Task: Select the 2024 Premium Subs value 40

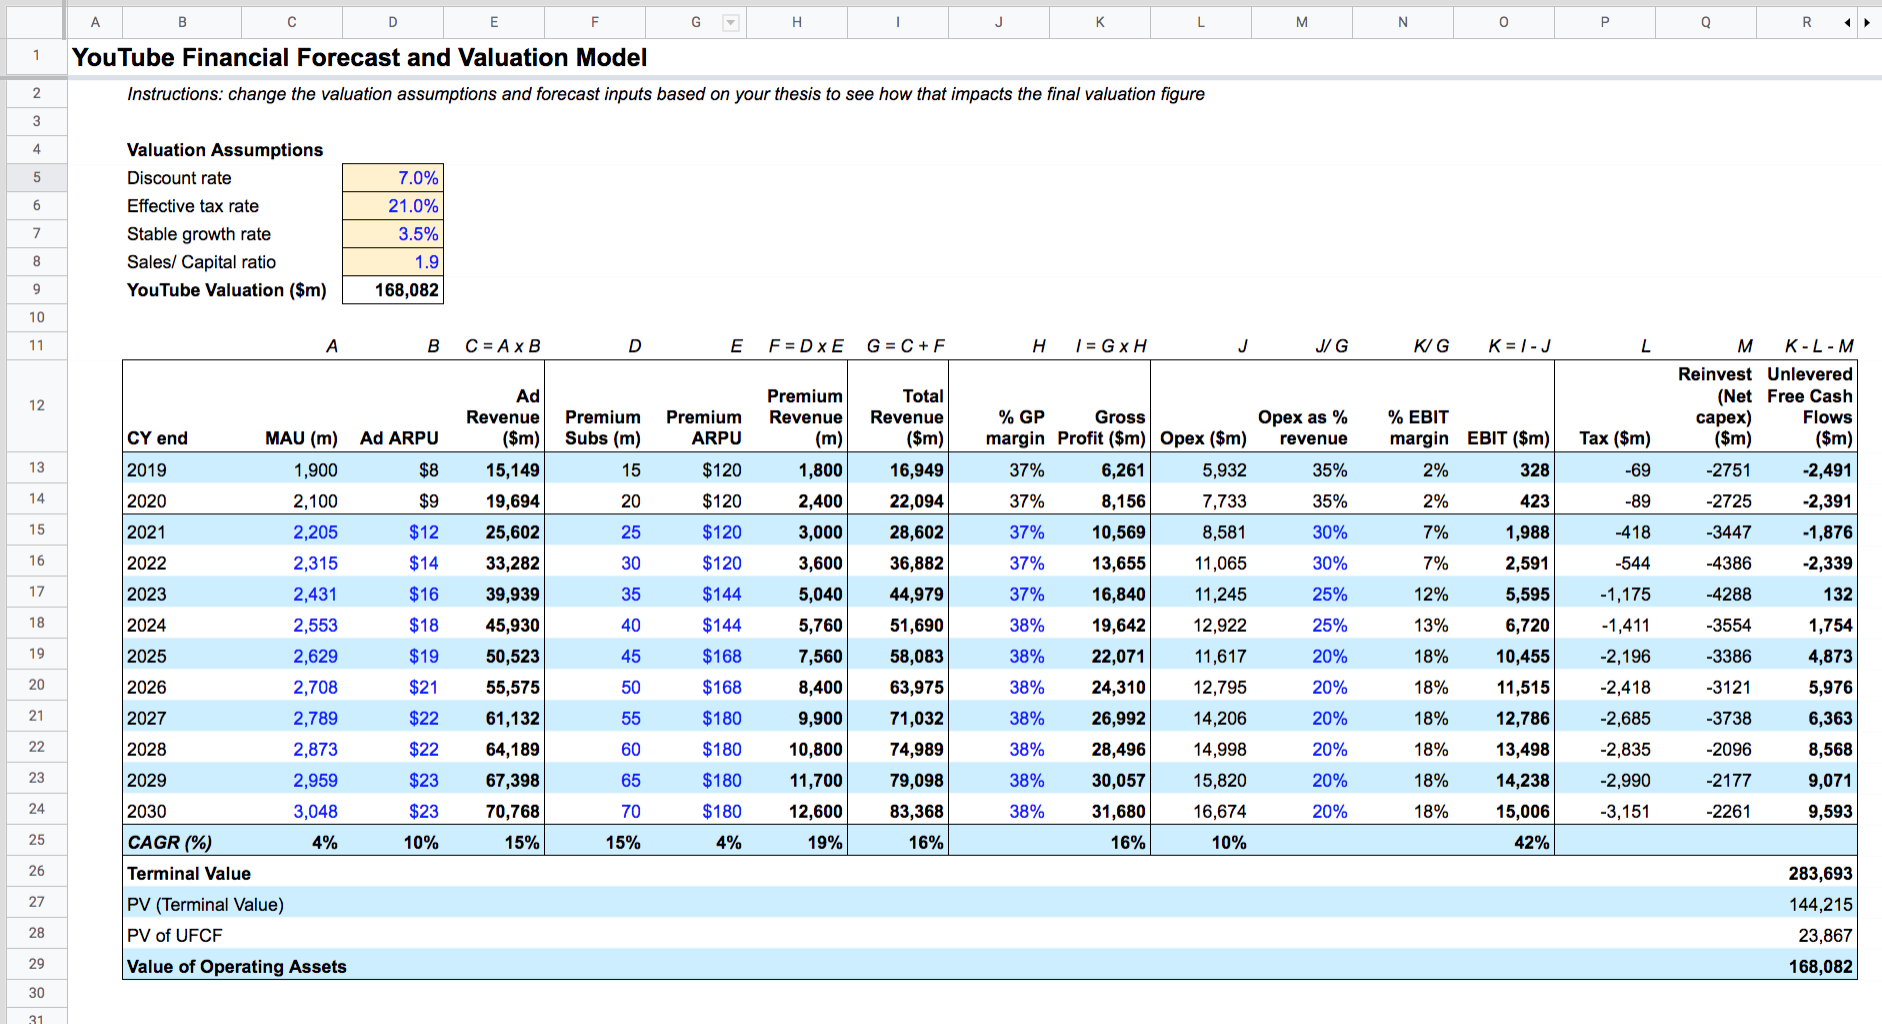Action: (x=595, y=625)
